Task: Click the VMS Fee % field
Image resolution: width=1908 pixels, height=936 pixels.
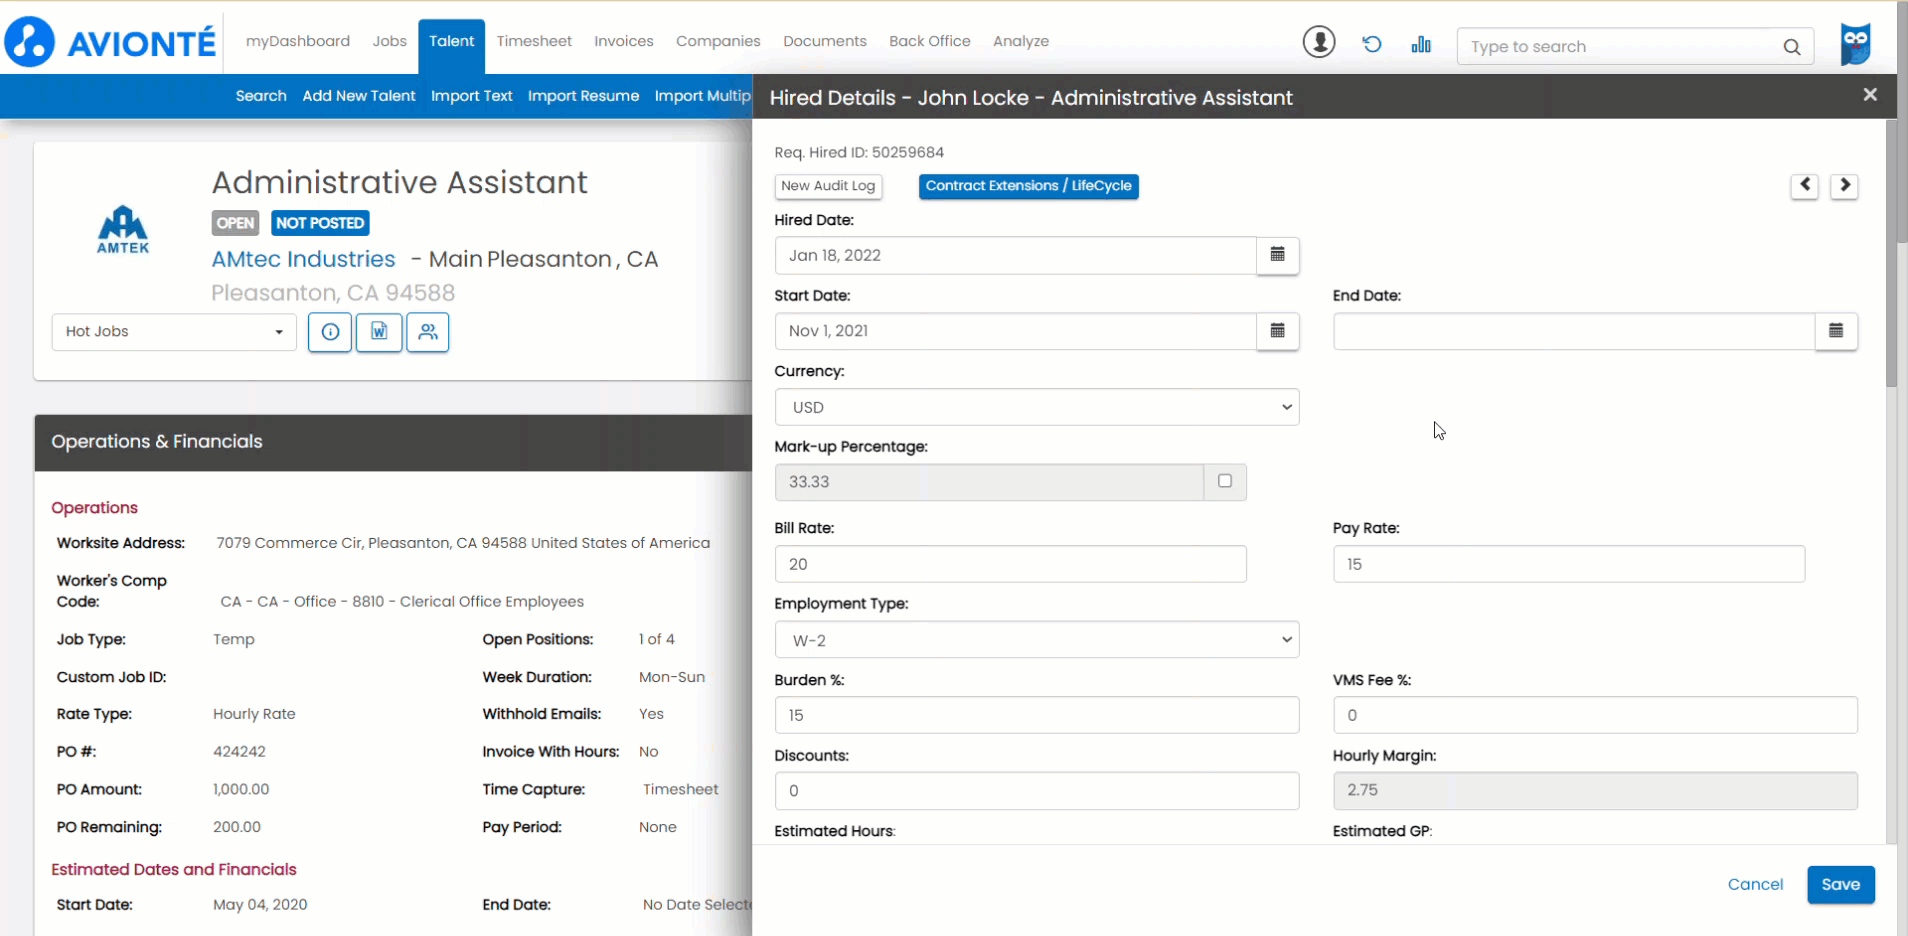Action: tap(1595, 715)
